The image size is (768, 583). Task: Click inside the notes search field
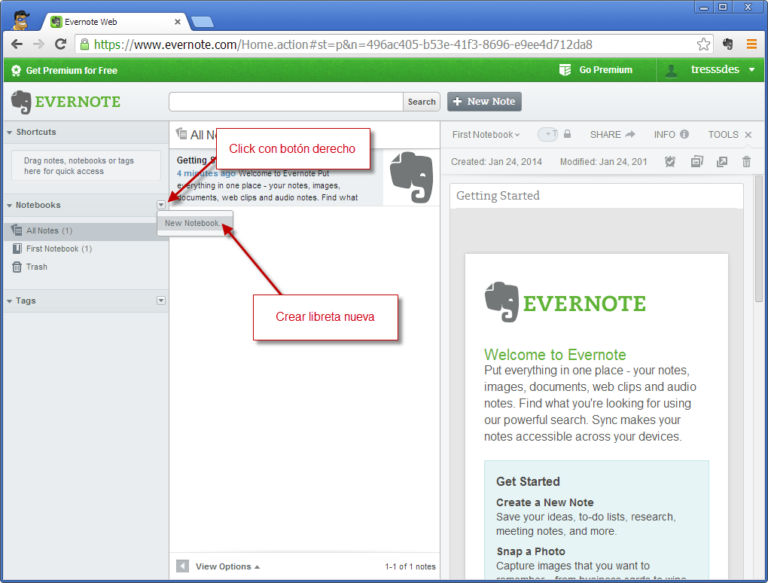(x=286, y=102)
